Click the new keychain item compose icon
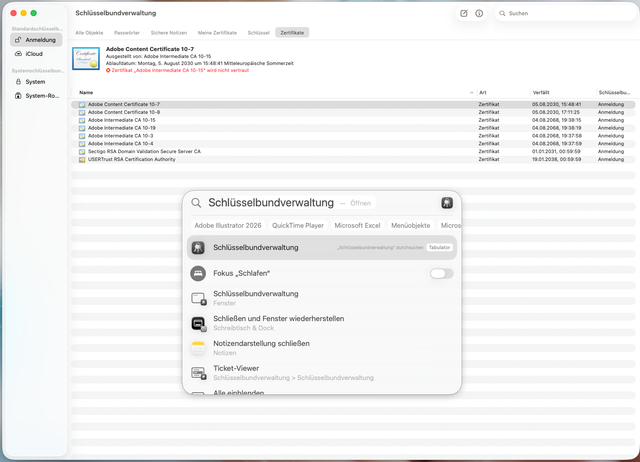 (x=464, y=13)
